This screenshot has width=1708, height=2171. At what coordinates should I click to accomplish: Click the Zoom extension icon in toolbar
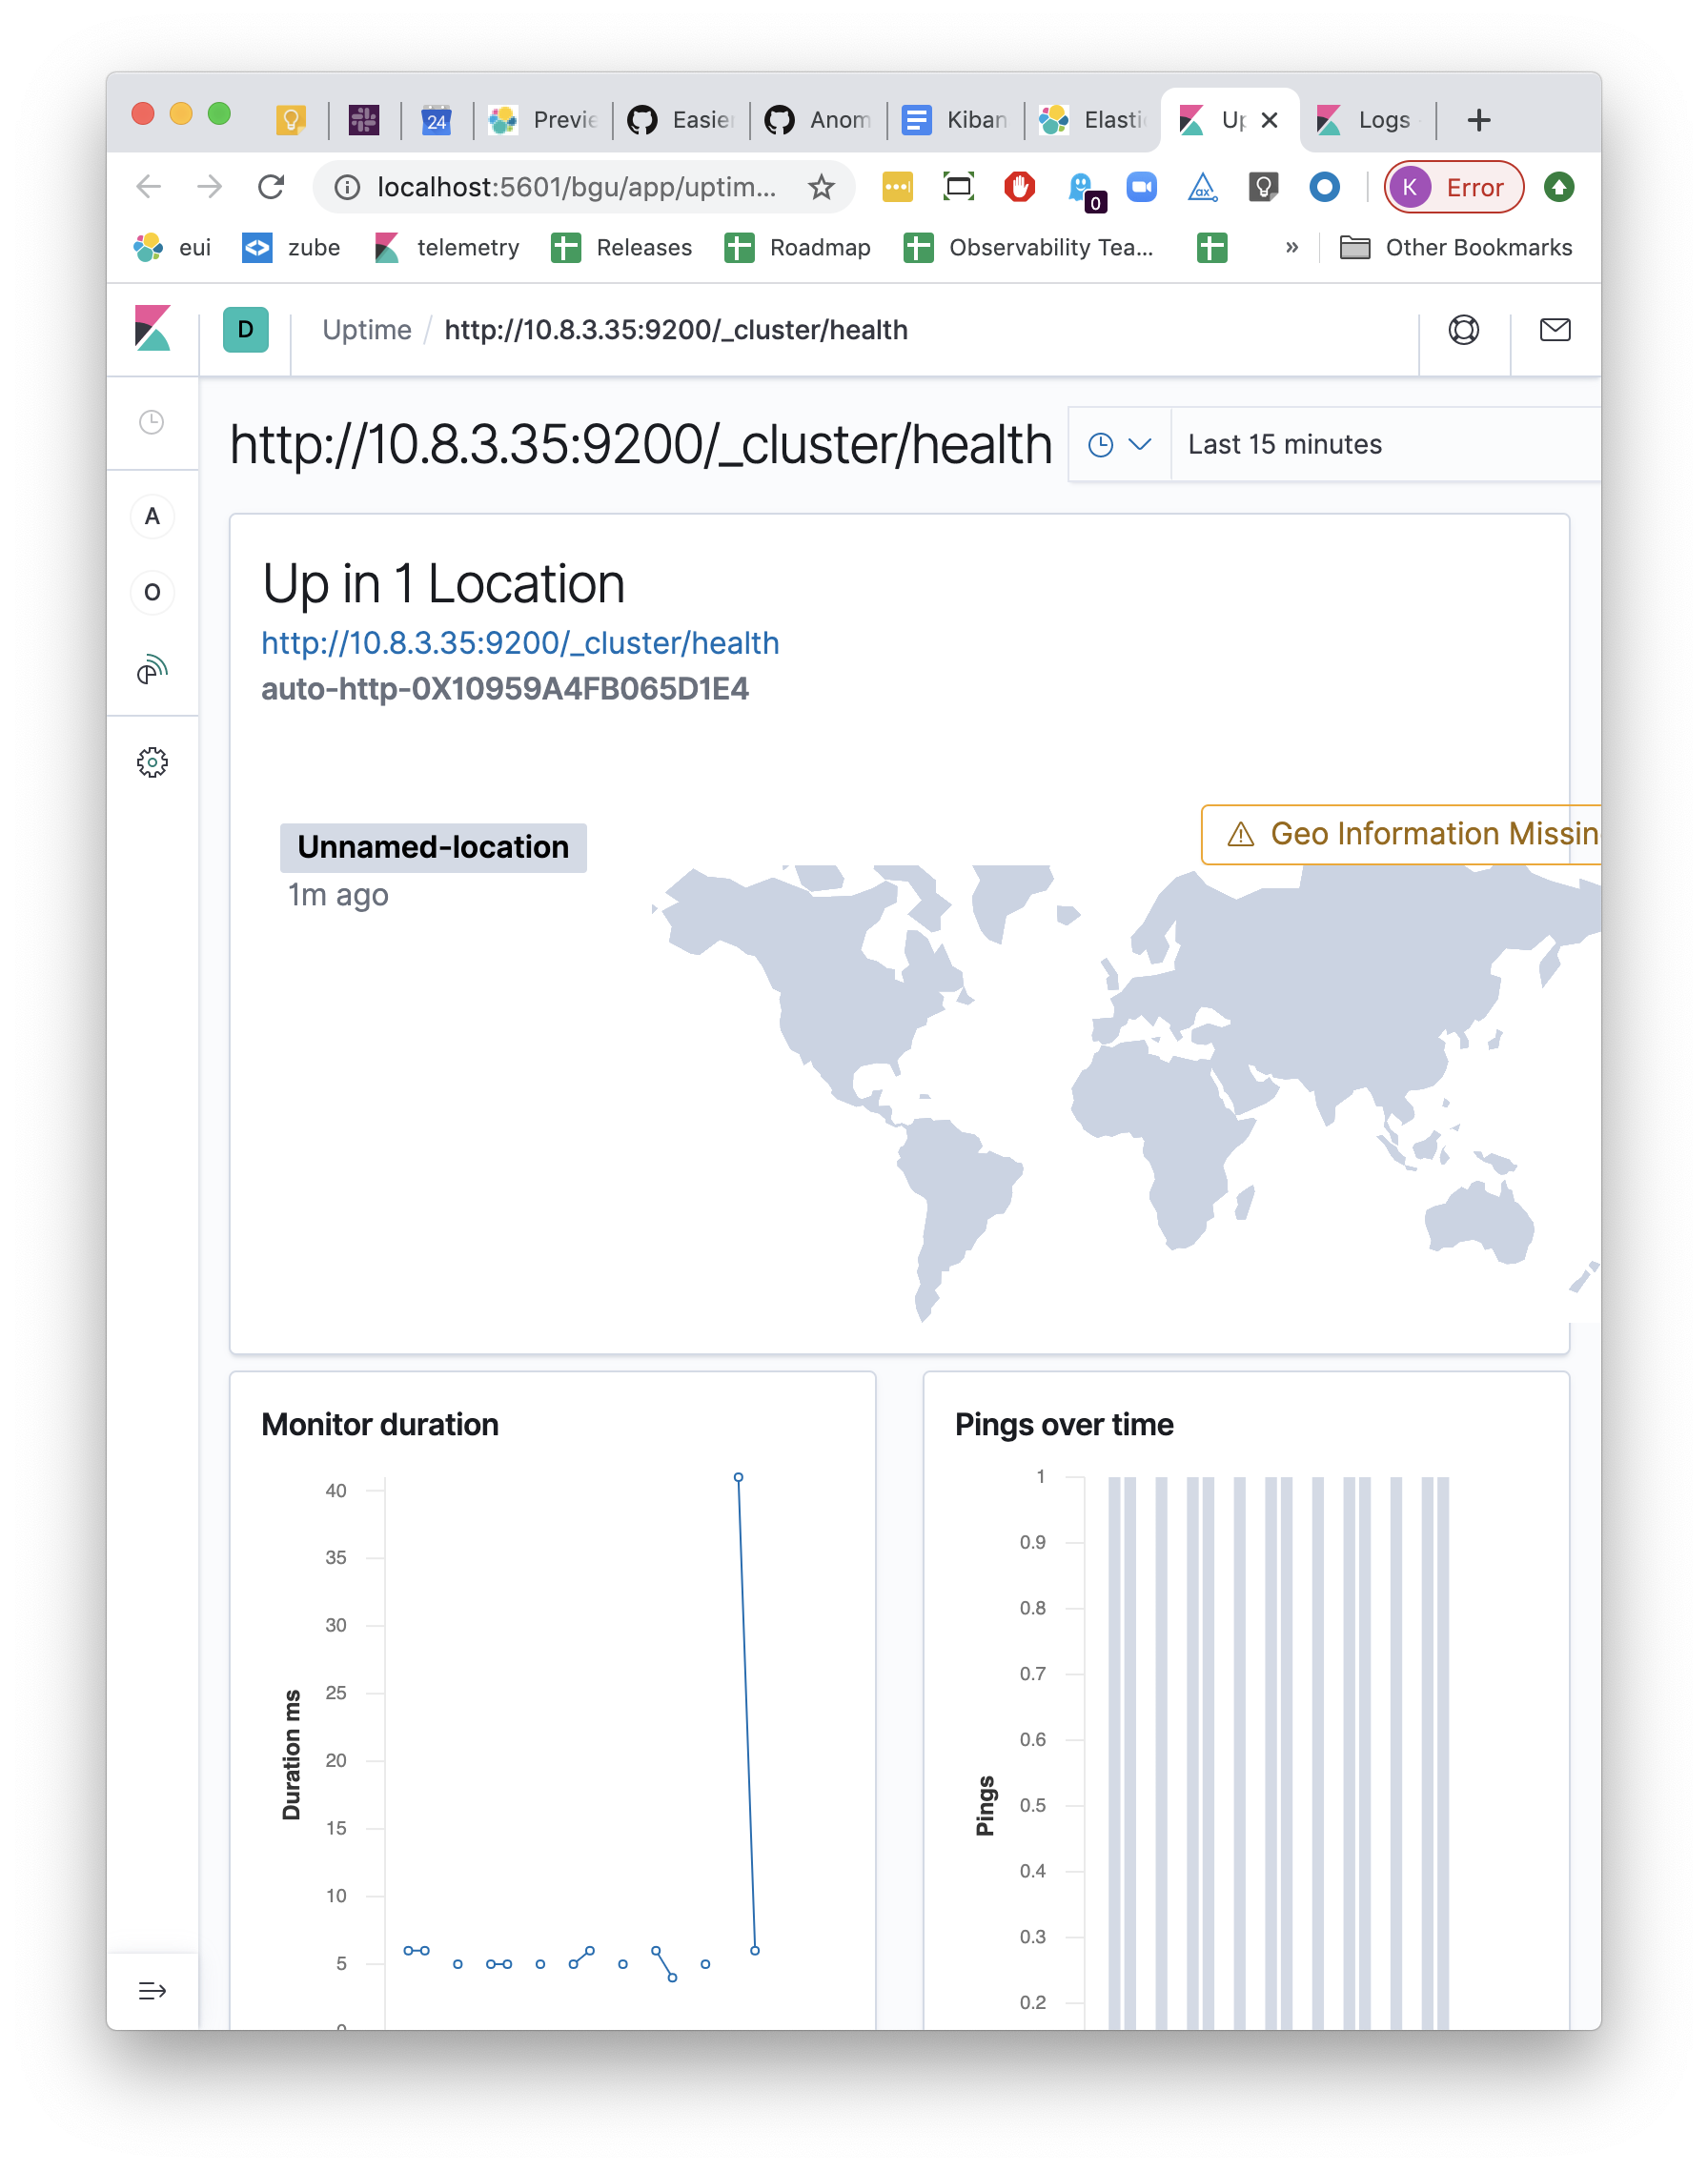[x=1141, y=187]
